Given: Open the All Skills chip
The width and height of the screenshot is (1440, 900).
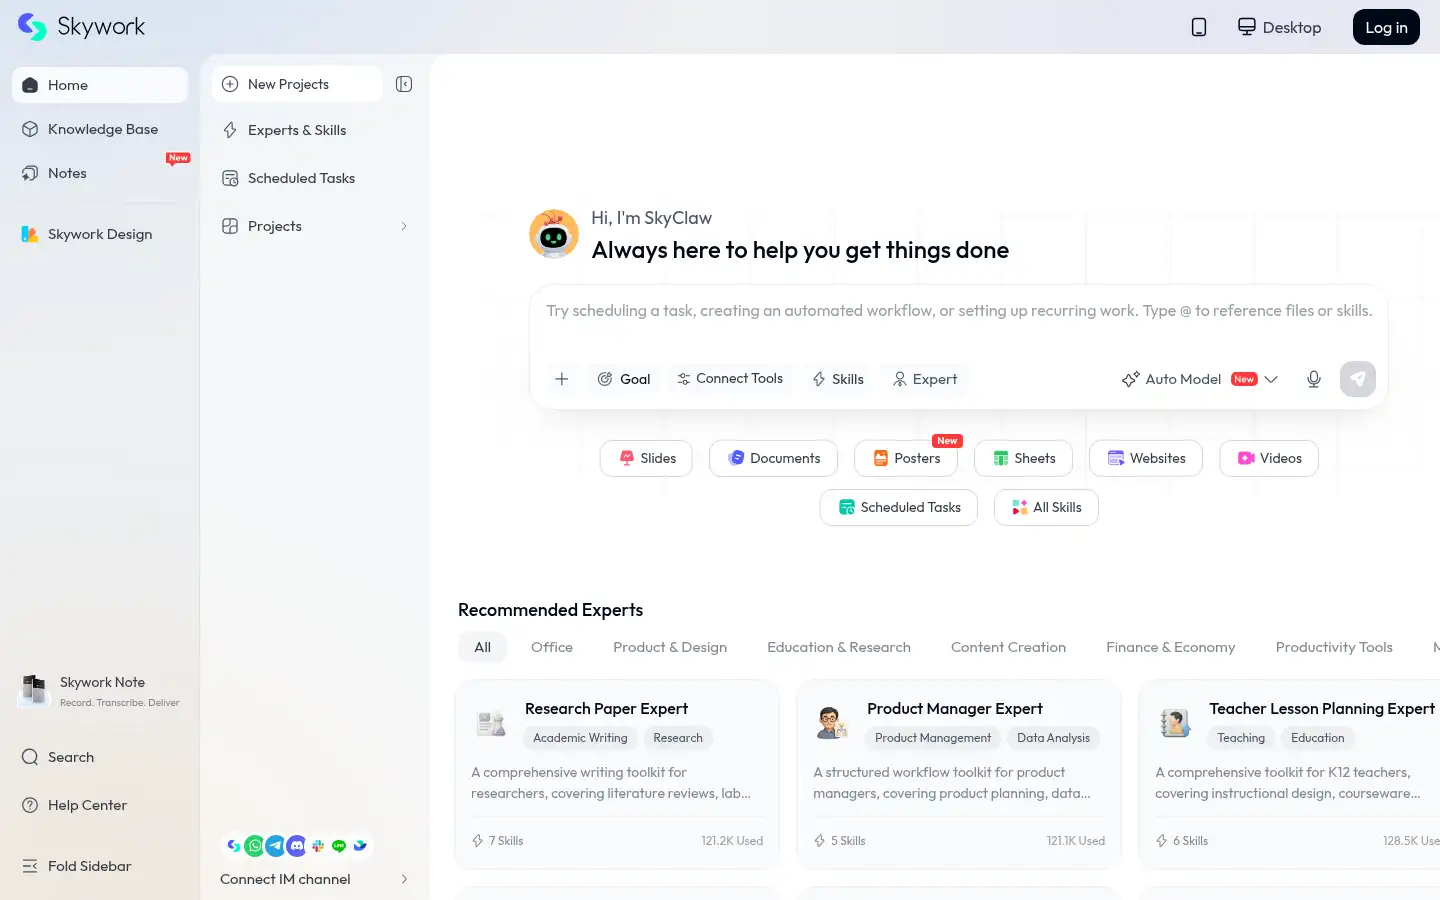Looking at the screenshot, I should coord(1046,507).
